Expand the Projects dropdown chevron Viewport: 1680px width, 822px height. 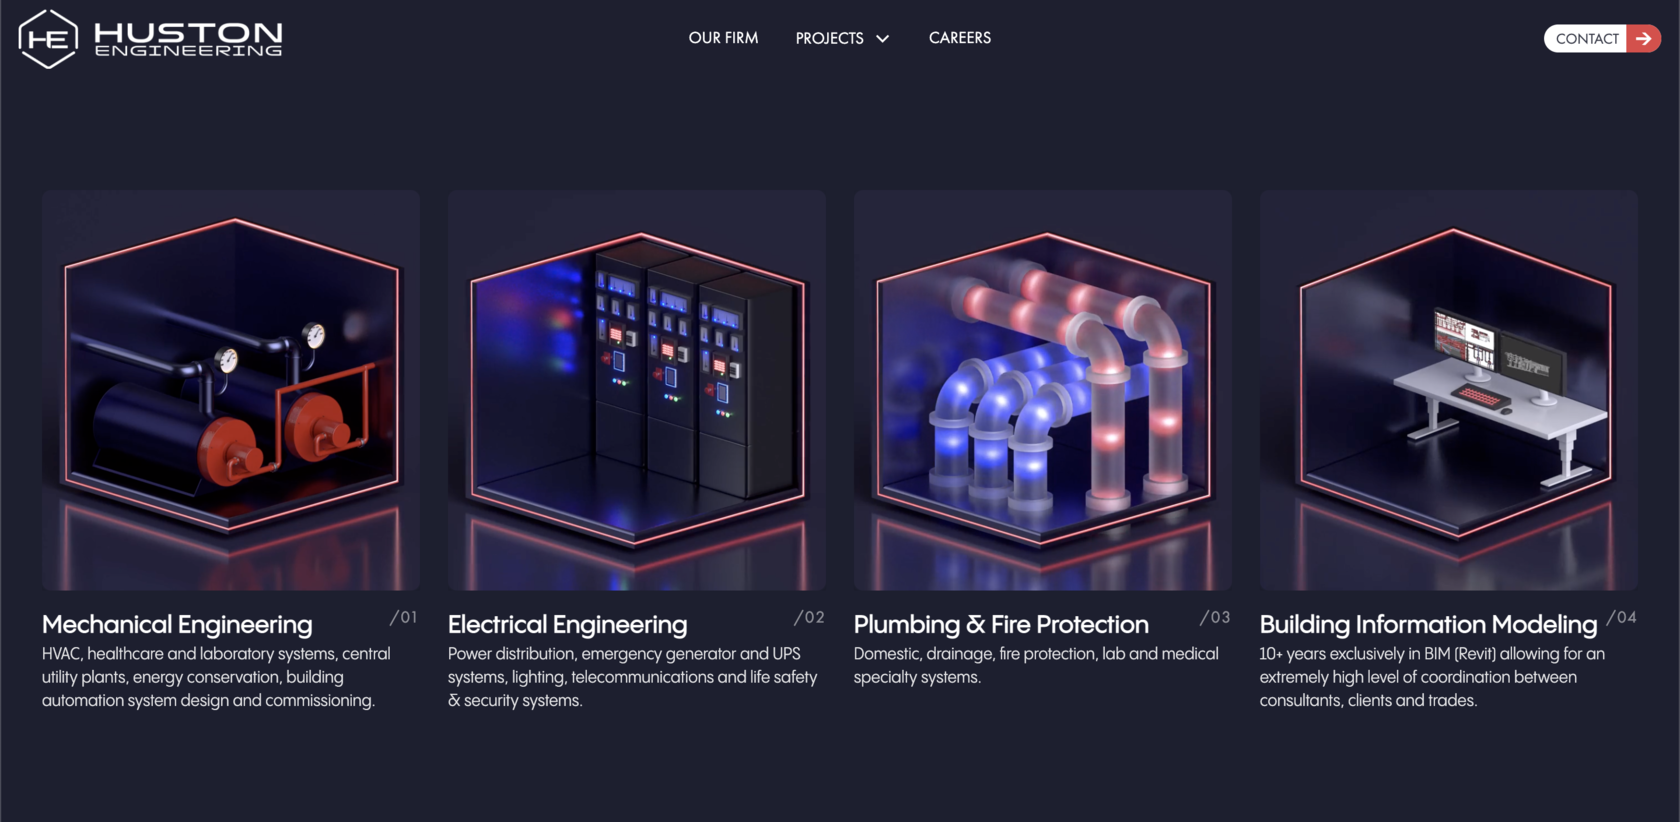[882, 39]
